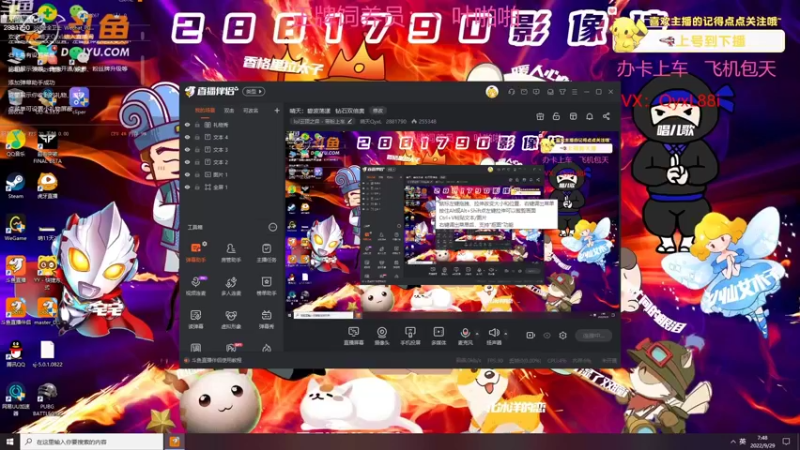Click the gift box icon above the preview
The image size is (800, 450).
(x=540, y=116)
